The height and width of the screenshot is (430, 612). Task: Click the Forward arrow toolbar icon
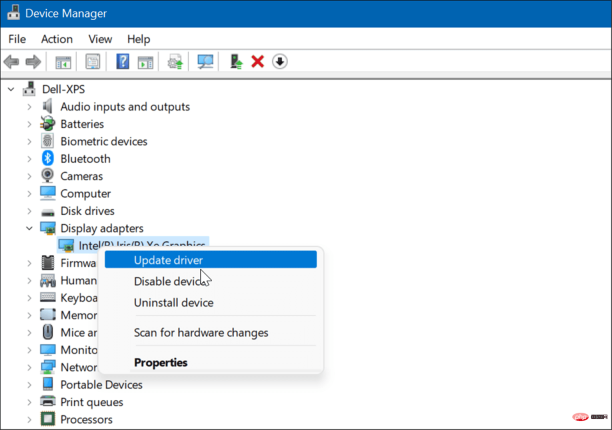click(x=33, y=62)
